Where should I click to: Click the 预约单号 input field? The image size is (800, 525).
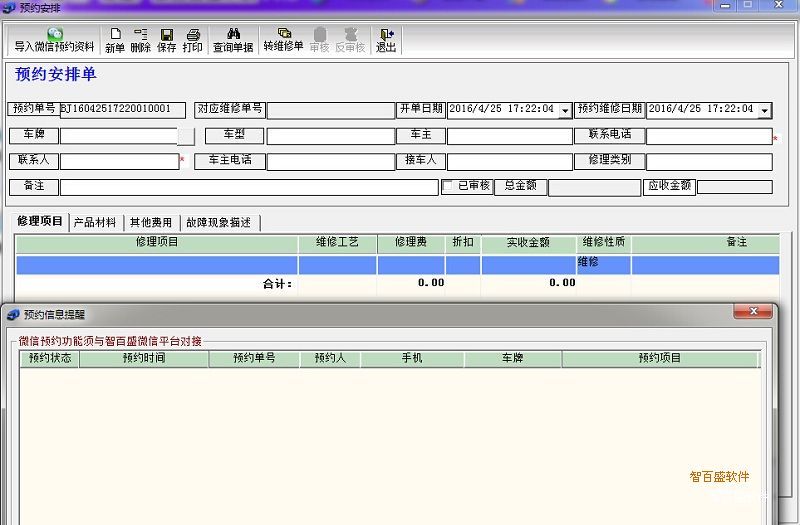(123, 110)
